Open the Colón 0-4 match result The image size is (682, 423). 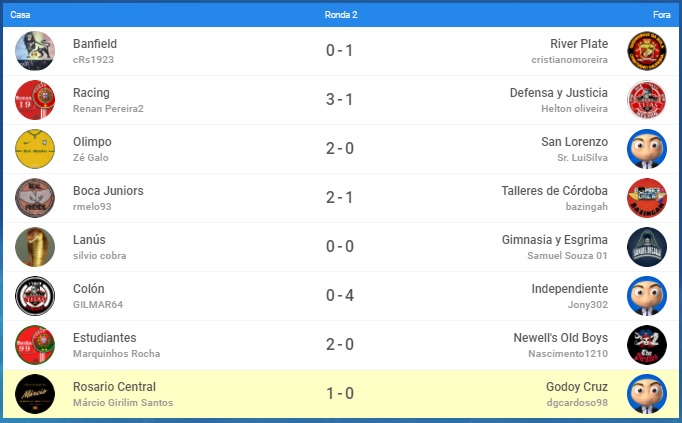tap(340, 296)
